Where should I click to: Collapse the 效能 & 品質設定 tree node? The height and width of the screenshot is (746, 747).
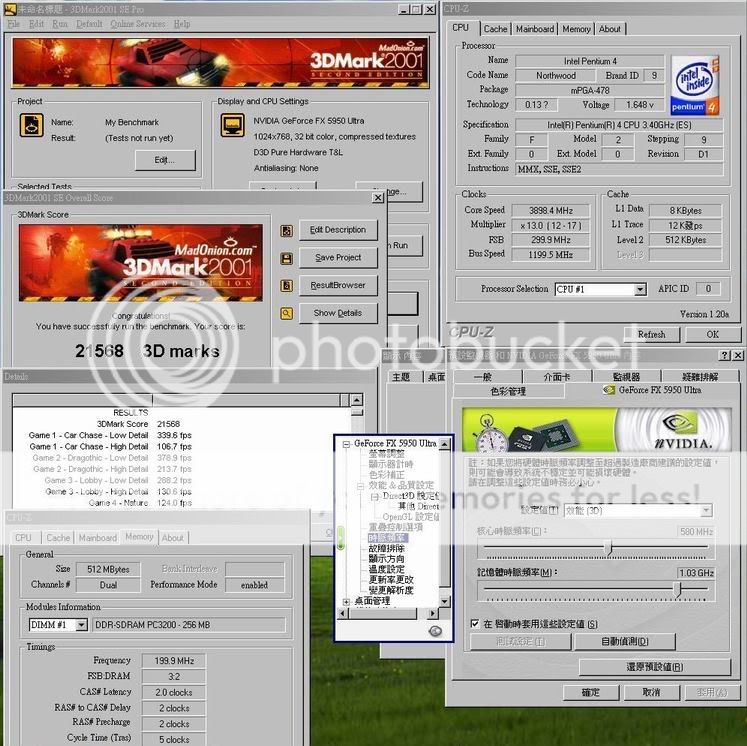pyautogui.click(x=361, y=486)
